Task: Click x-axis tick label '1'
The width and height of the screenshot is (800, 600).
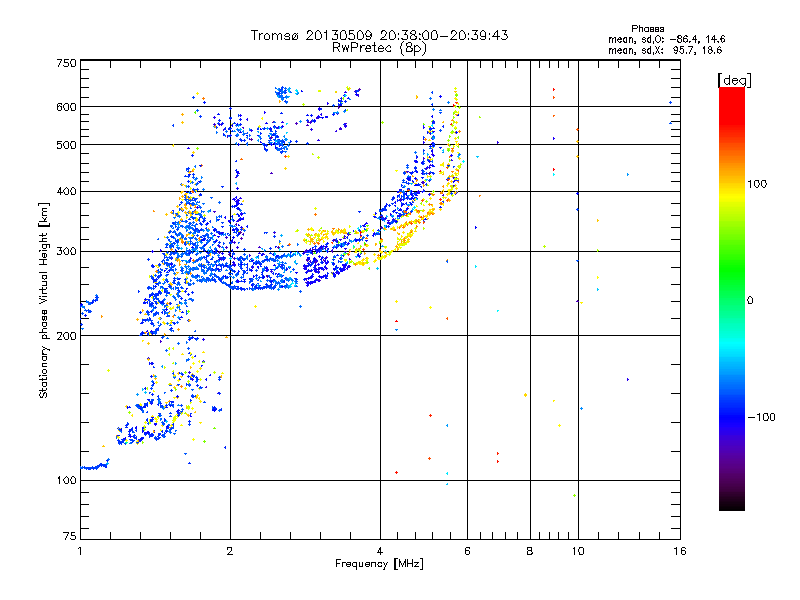Action: click(80, 551)
